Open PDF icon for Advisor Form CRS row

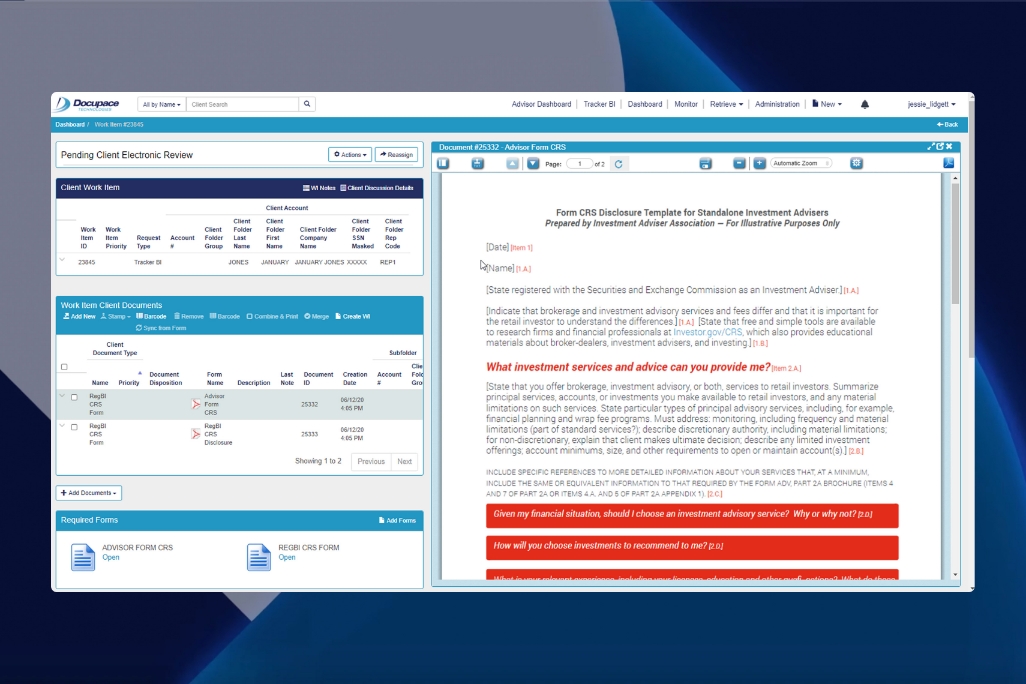point(196,405)
